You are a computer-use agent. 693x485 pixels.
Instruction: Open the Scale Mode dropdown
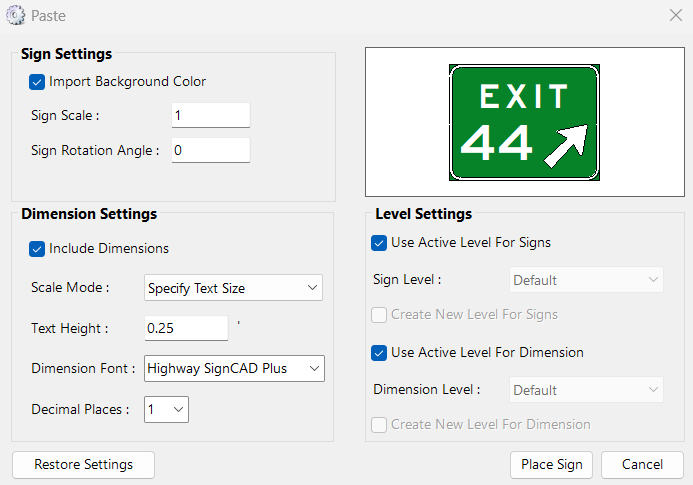pos(233,288)
